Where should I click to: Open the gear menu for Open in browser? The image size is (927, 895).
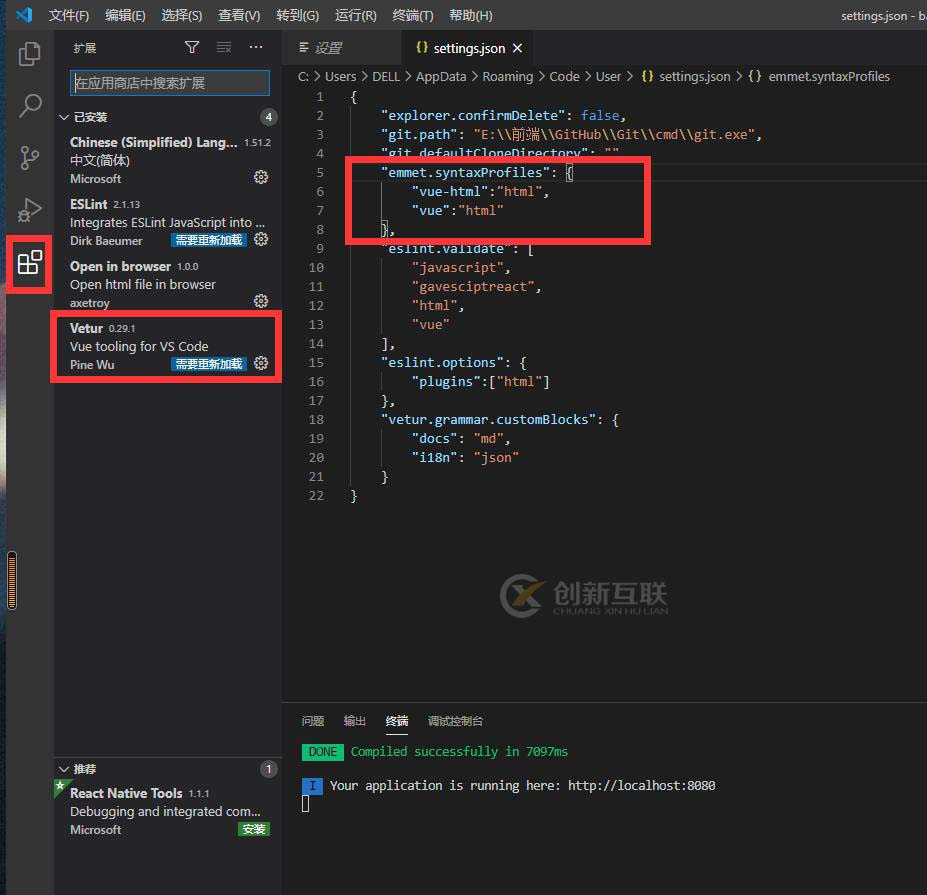click(261, 301)
